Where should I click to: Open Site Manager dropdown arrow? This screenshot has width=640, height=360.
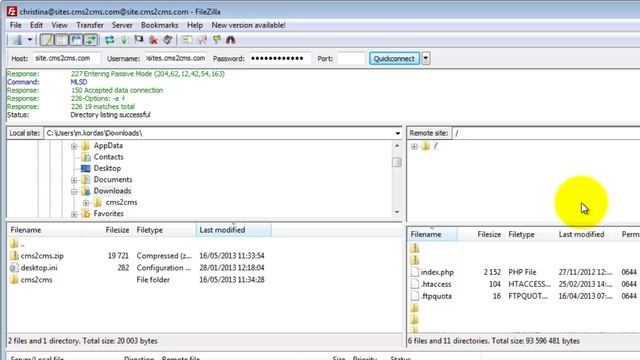click(x=30, y=40)
